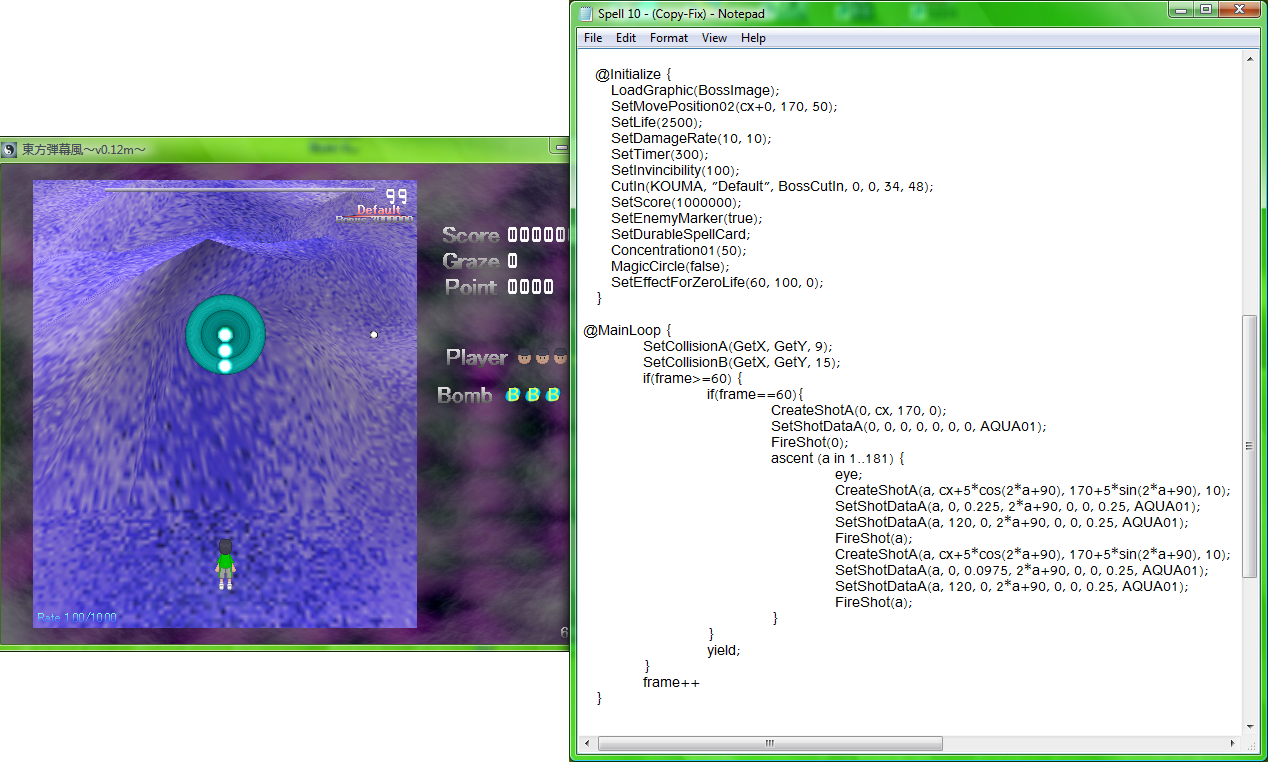Click the 'eye;' line in the code

click(x=848, y=474)
